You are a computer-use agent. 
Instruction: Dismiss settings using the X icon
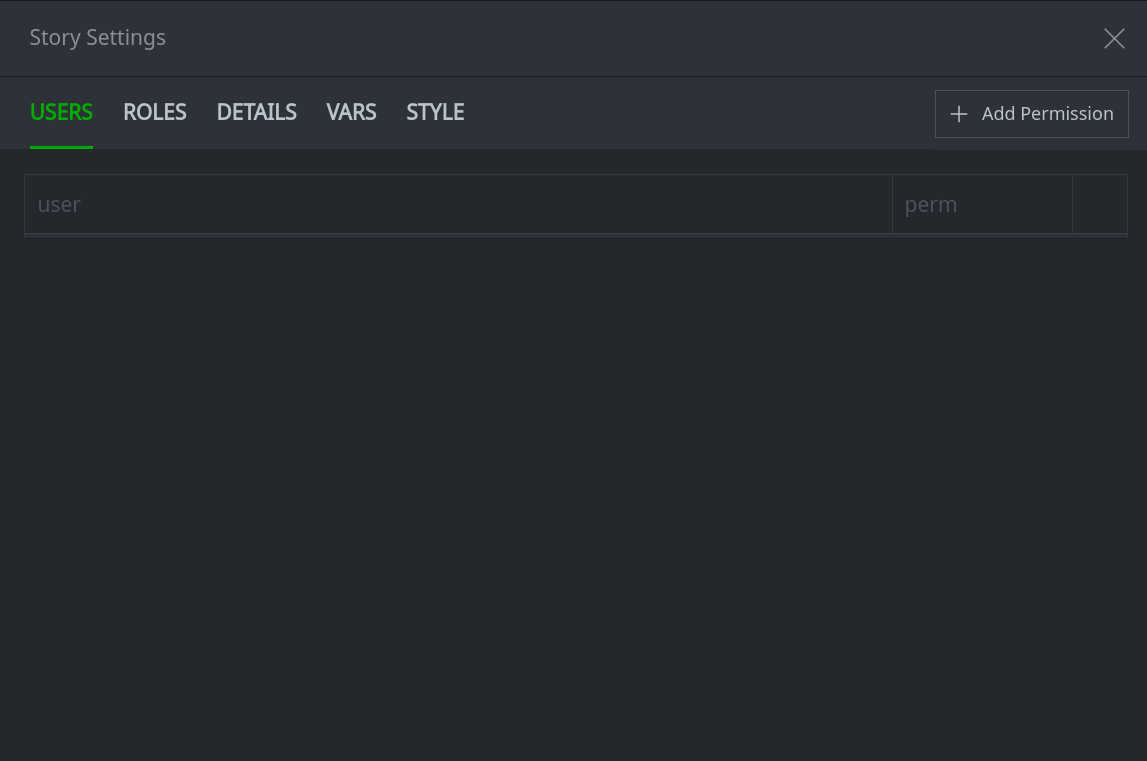pyautogui.click(x=1114, y=39)
